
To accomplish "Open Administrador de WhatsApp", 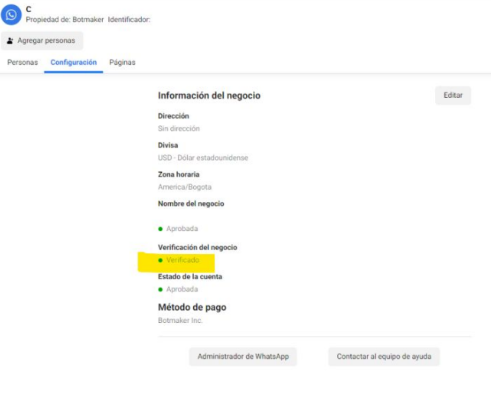I will pyautogui.click(x=243, y=357).
